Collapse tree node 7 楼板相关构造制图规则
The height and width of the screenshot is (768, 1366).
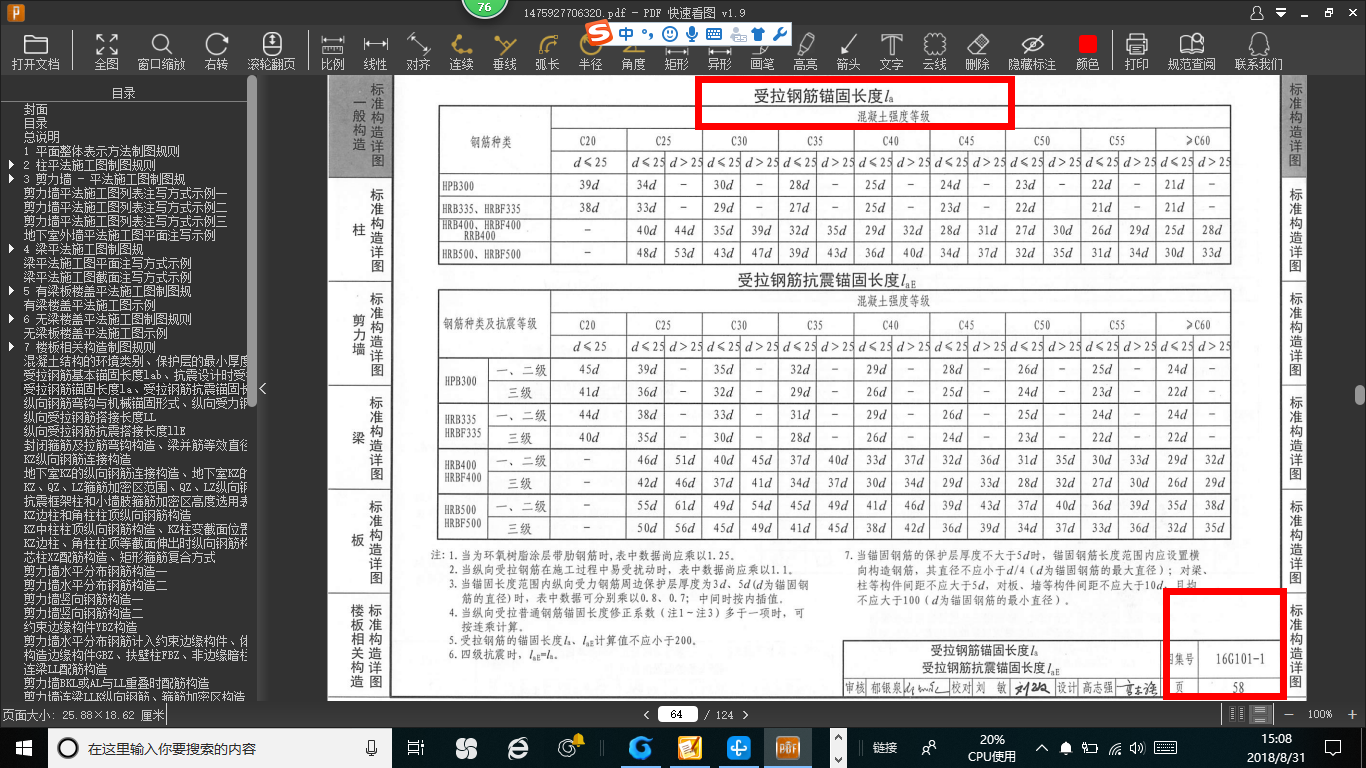tap(11, 347)
